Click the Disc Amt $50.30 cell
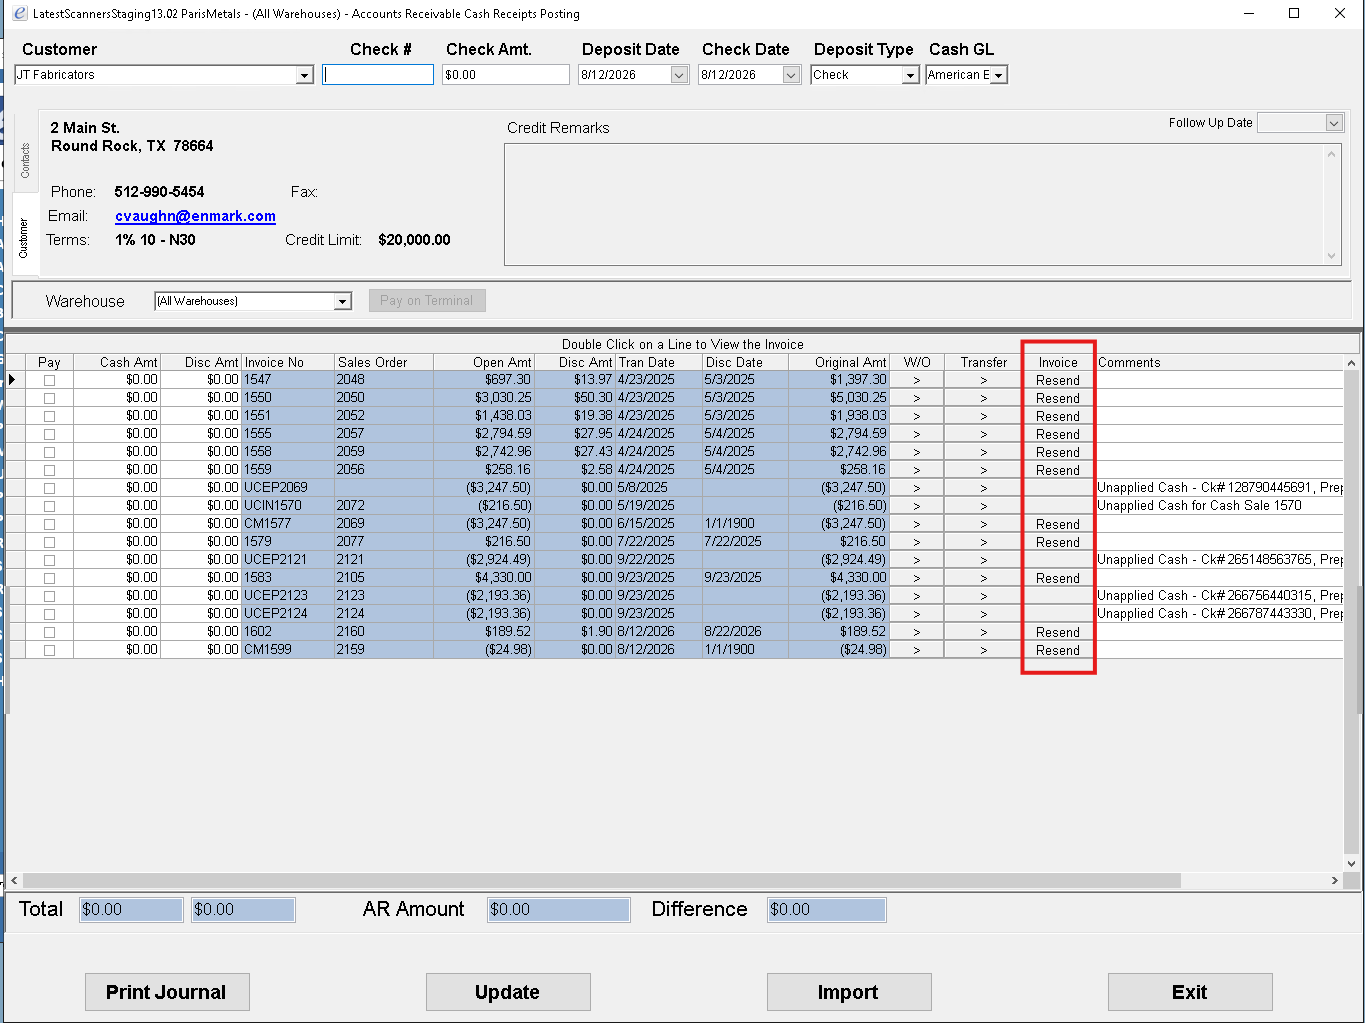The height and width of the screenshot is (1023, 1365). (575, 398)
